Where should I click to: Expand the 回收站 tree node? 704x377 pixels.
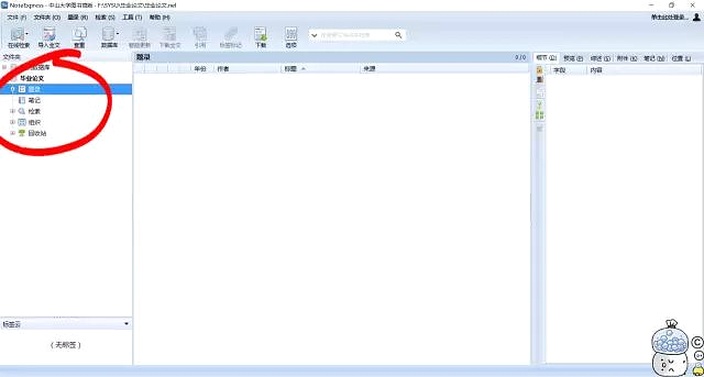13,133
